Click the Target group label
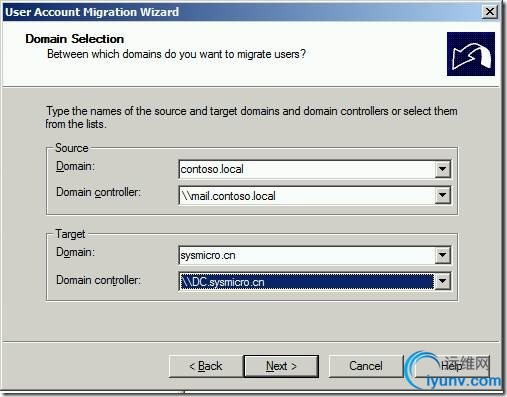 click(70, 234)
